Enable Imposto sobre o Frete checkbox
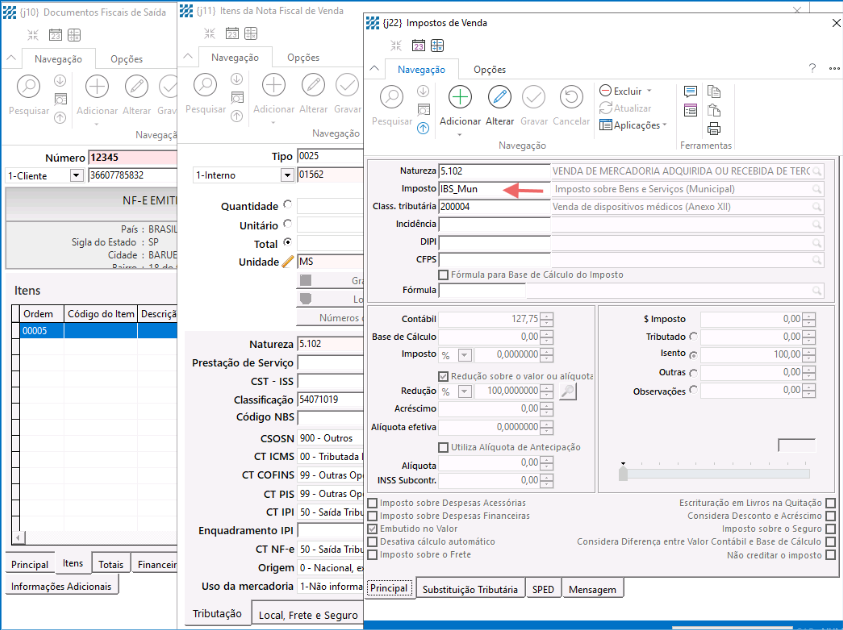This screenshot has height=630, width=843. pyautogui.click(x=373, y=554)
